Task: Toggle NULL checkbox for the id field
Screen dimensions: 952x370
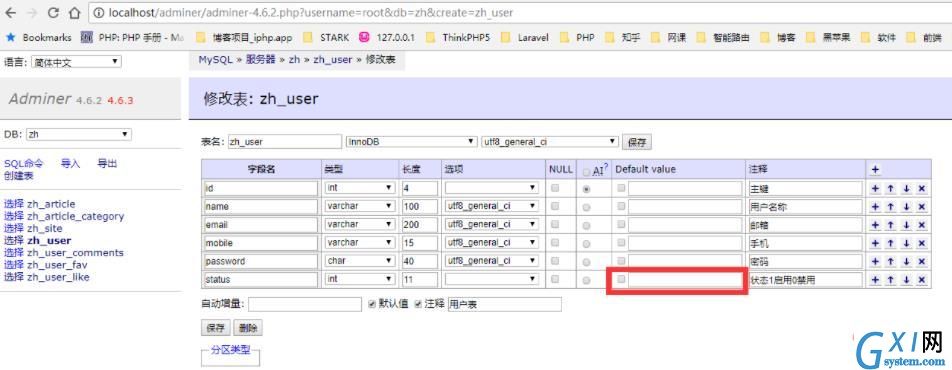Action: [554, 188]
